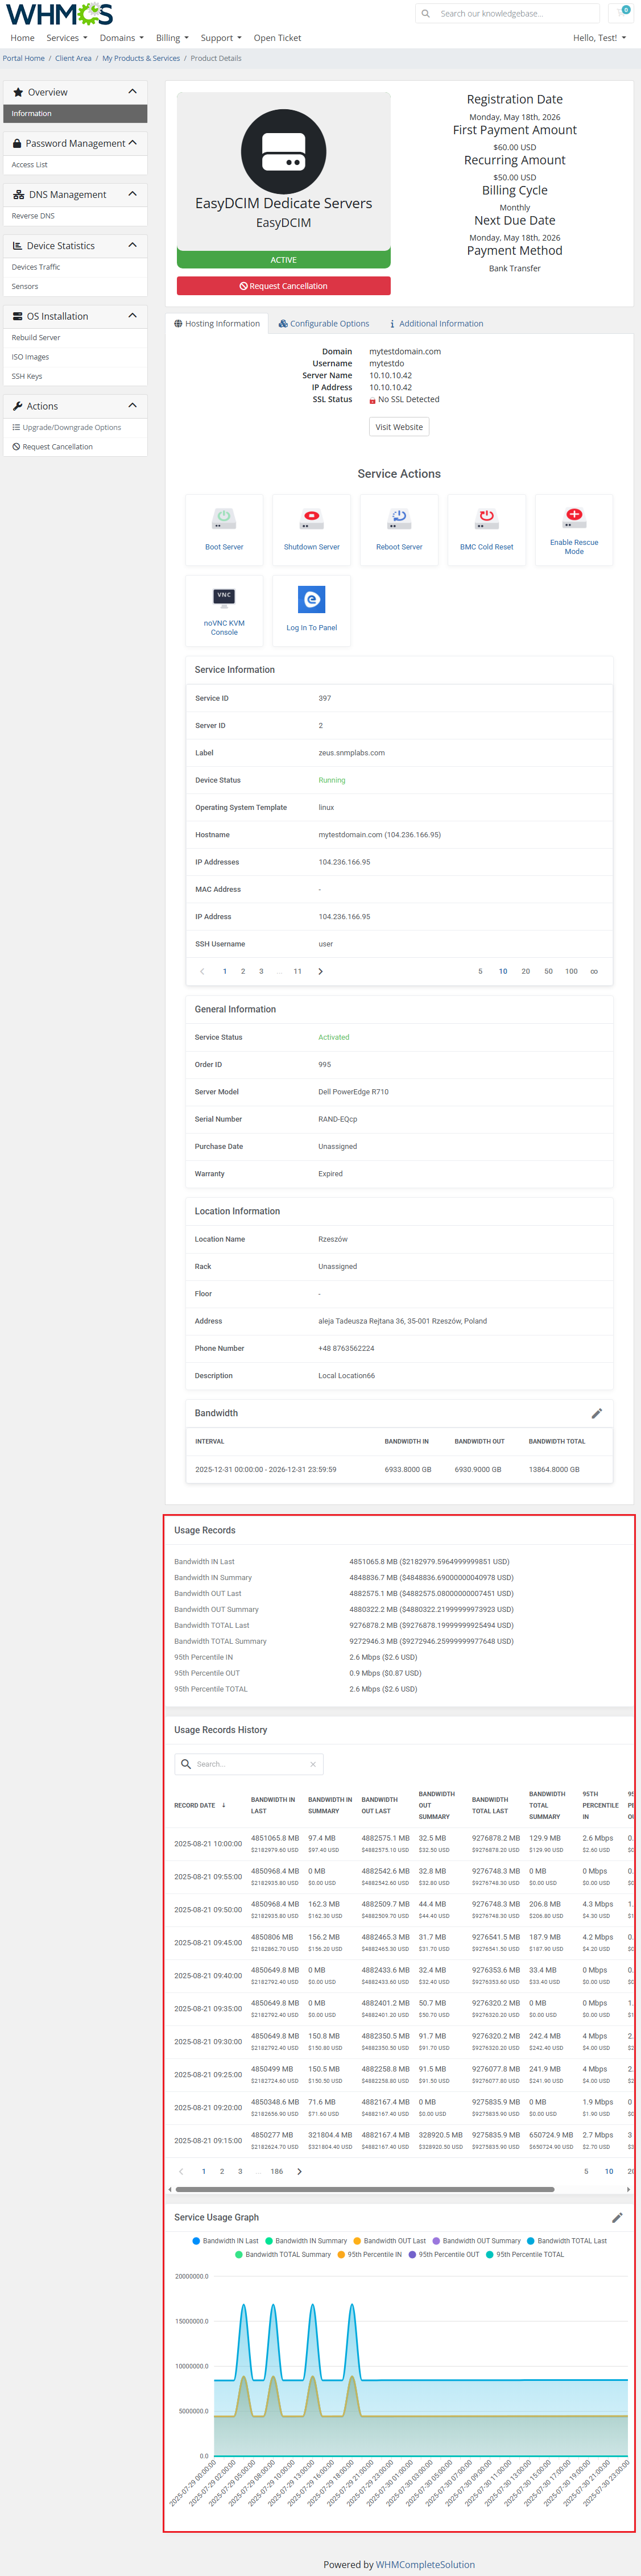Viewport: 641px width, 2576px height.
Task: Collapse the Overview sidebar panel
Action: point(132,92)
